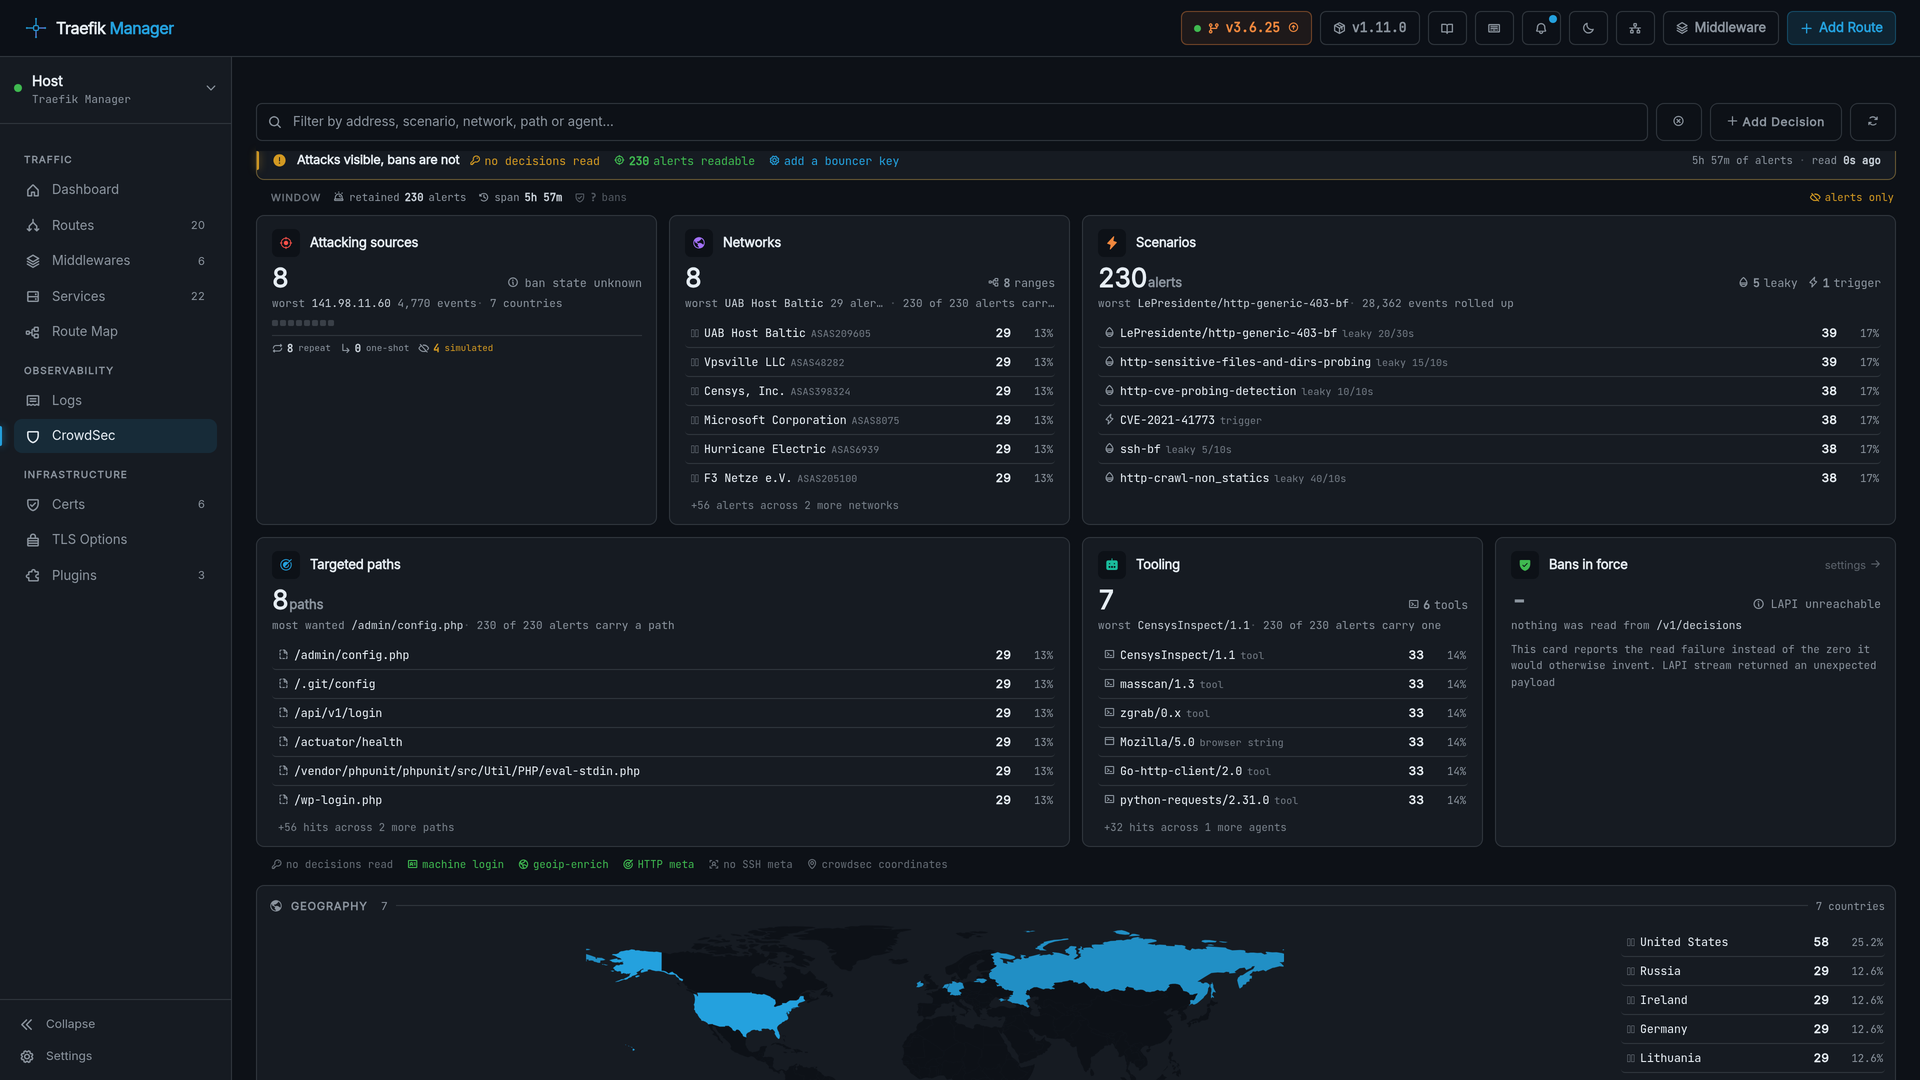This screenshot has height=1080, width=1920.
Task: Click the Dashboard home icon in sidebar
Action: click(33, 190)
